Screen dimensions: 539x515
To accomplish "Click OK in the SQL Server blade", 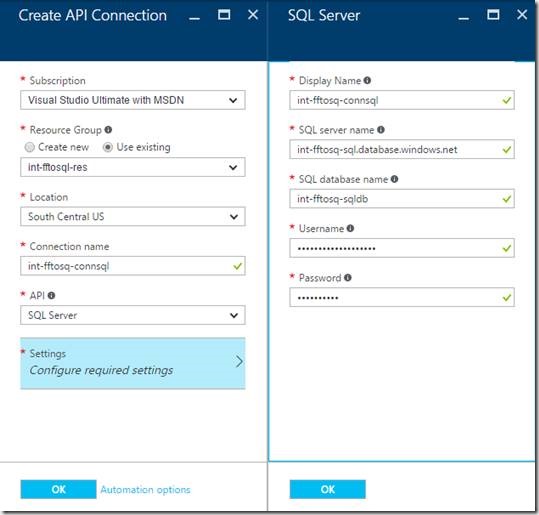I will tap(328, 489).
